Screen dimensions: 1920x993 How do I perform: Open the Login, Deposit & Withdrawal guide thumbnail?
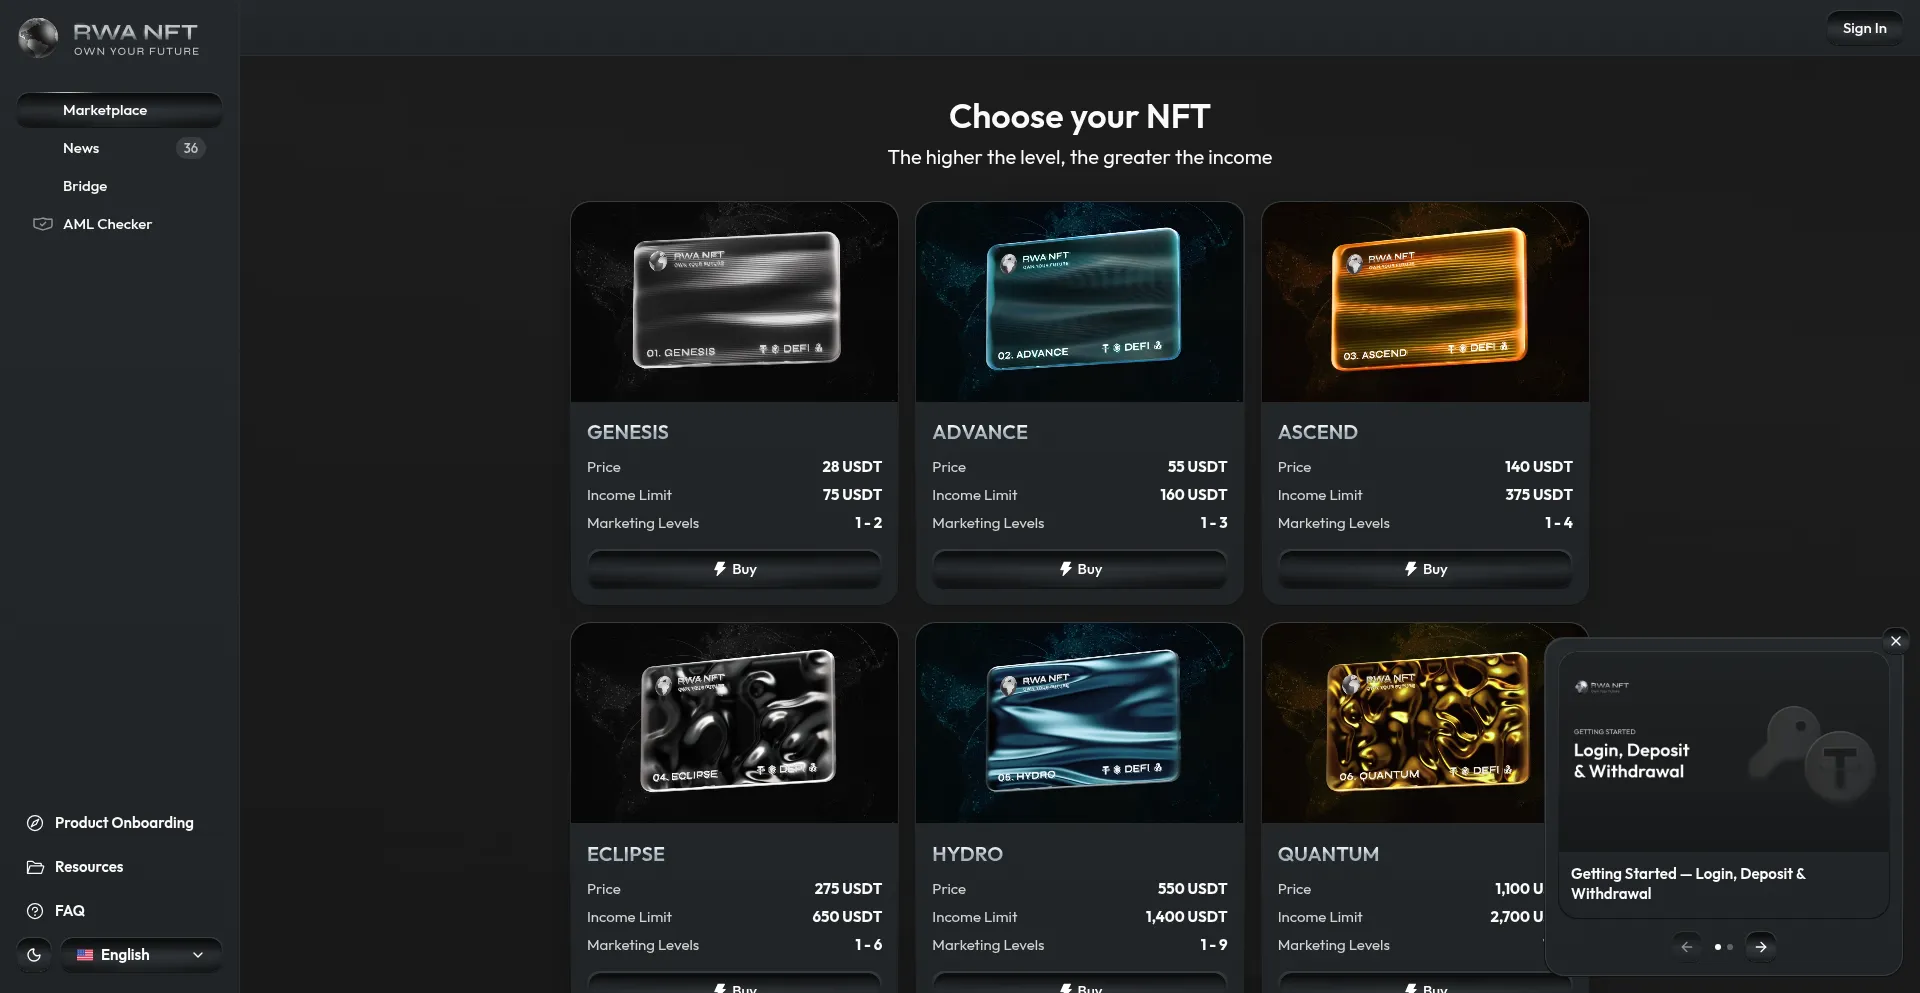click(x=1723, y=752)
